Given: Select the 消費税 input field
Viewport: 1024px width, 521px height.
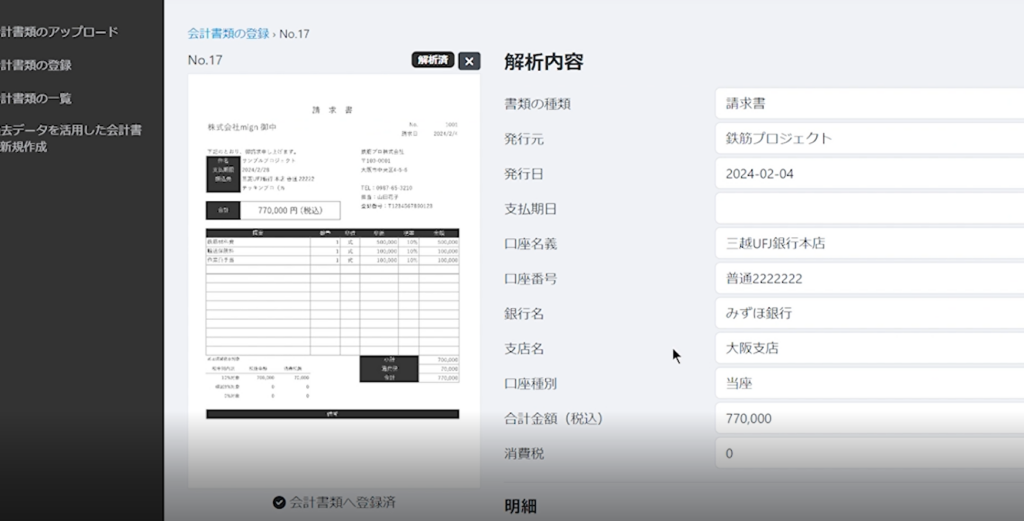Looking at the screenshot, I should click(x=868, y=454).
